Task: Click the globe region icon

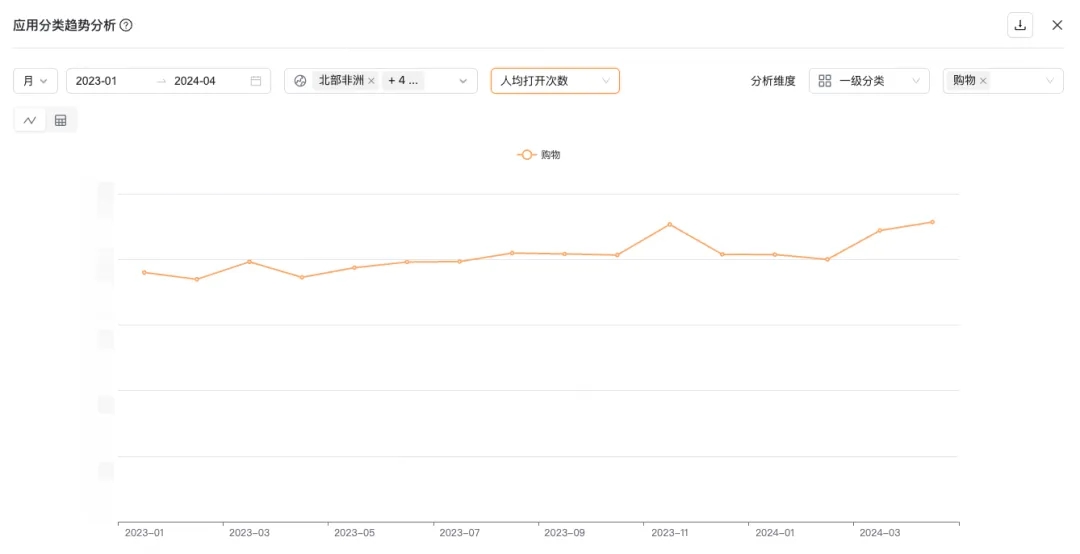Action: point(300,81)
